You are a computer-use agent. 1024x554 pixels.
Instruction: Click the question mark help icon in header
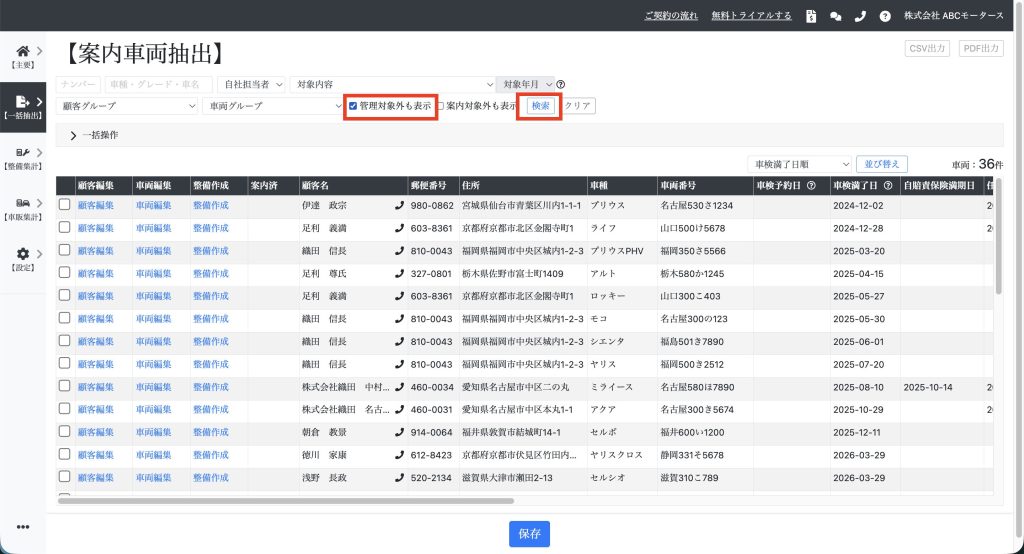click(x=885, y=16)
